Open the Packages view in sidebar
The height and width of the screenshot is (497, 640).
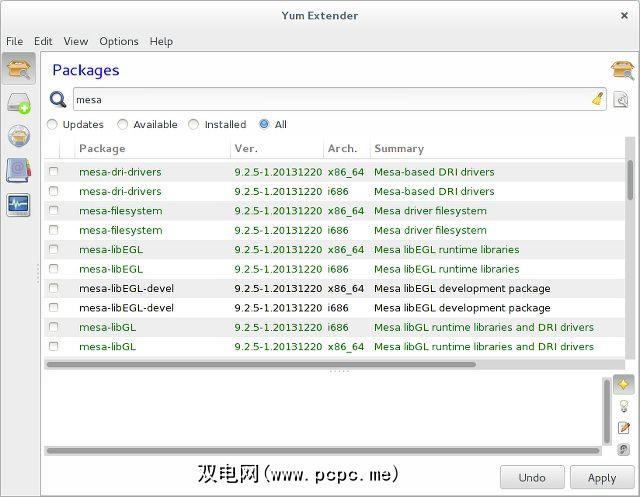[19, 69]
